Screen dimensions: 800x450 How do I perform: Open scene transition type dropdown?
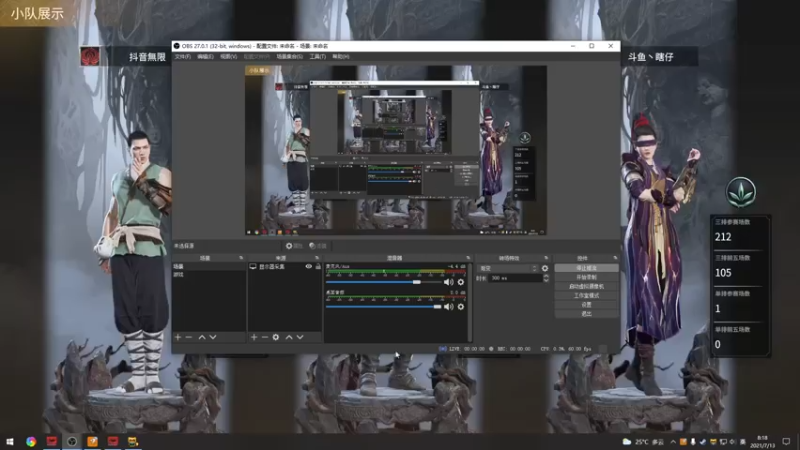508,268
